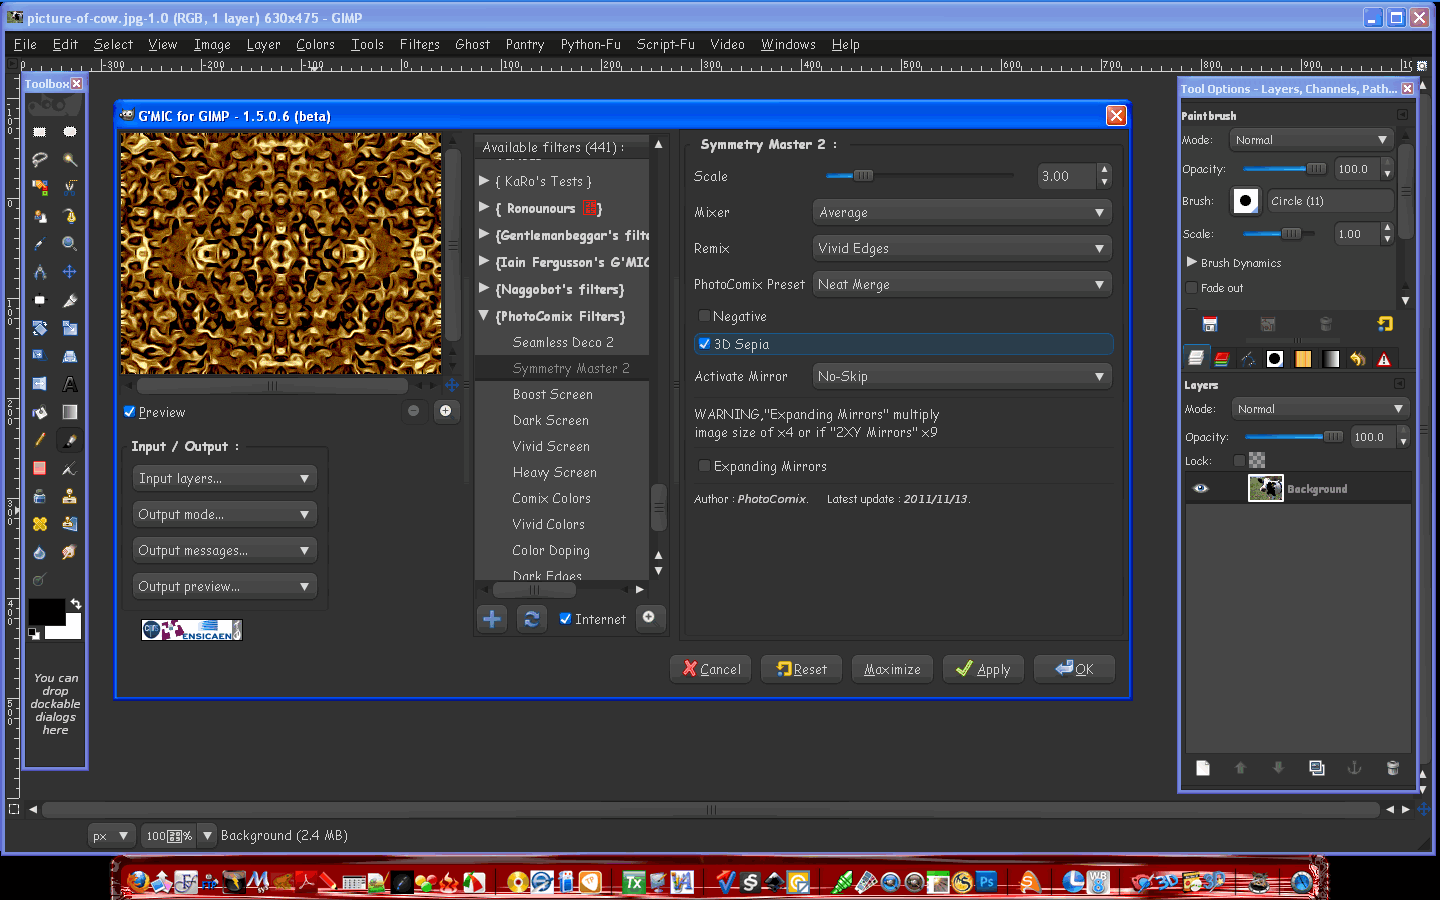1440x900 pixels.
Task: Open the Activate Mirror dropdown
Action: (x=962, y=376)
